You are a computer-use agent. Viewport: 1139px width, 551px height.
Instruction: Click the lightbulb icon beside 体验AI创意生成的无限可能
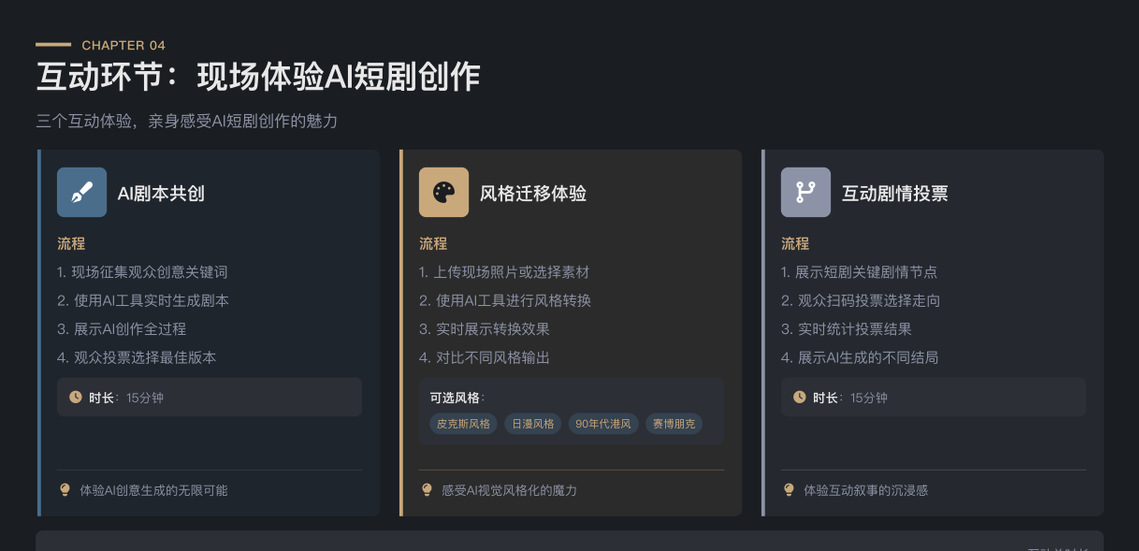tap(65, 490)
